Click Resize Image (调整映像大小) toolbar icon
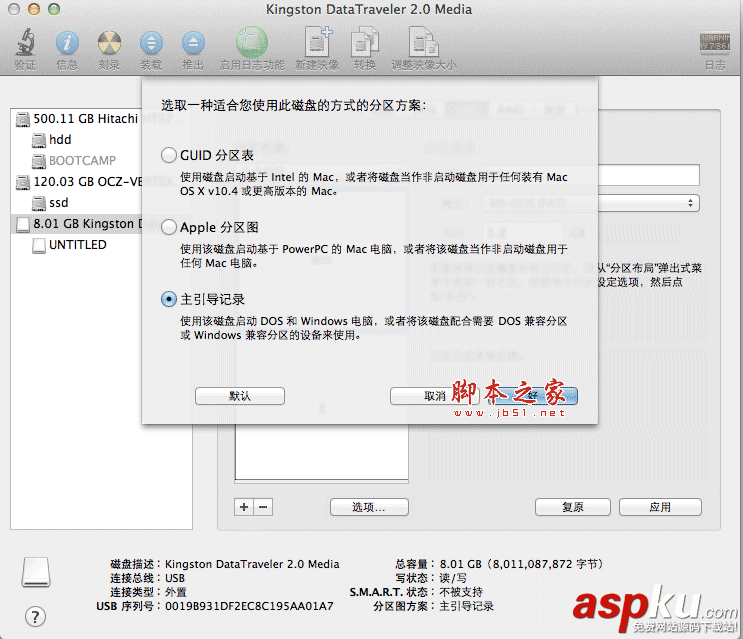 coord(423,42)
